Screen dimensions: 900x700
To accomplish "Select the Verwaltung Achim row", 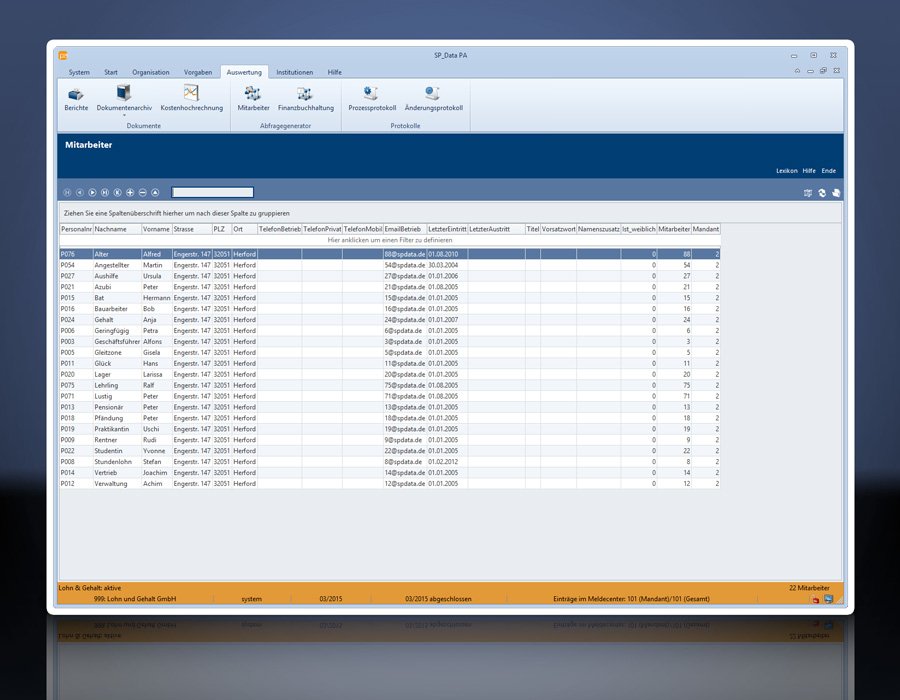I will [x=390, y=484].
